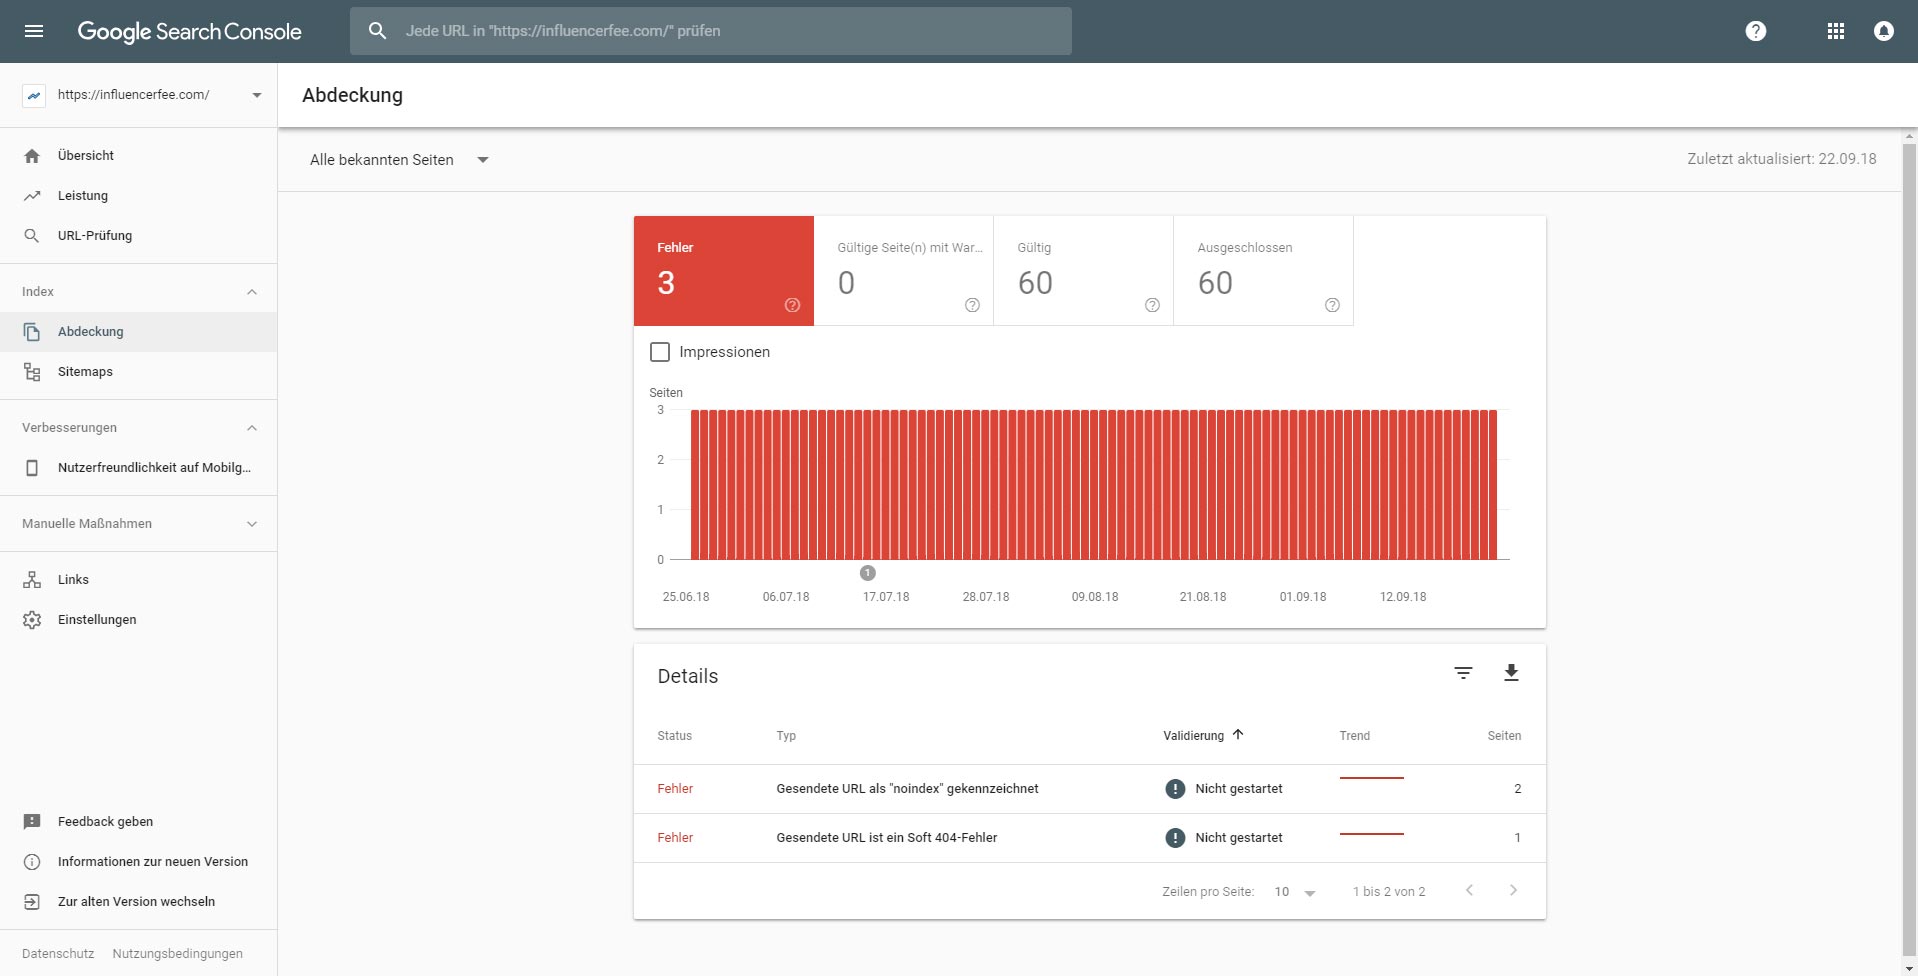Change rows per page dropdown

point(1295,892)
